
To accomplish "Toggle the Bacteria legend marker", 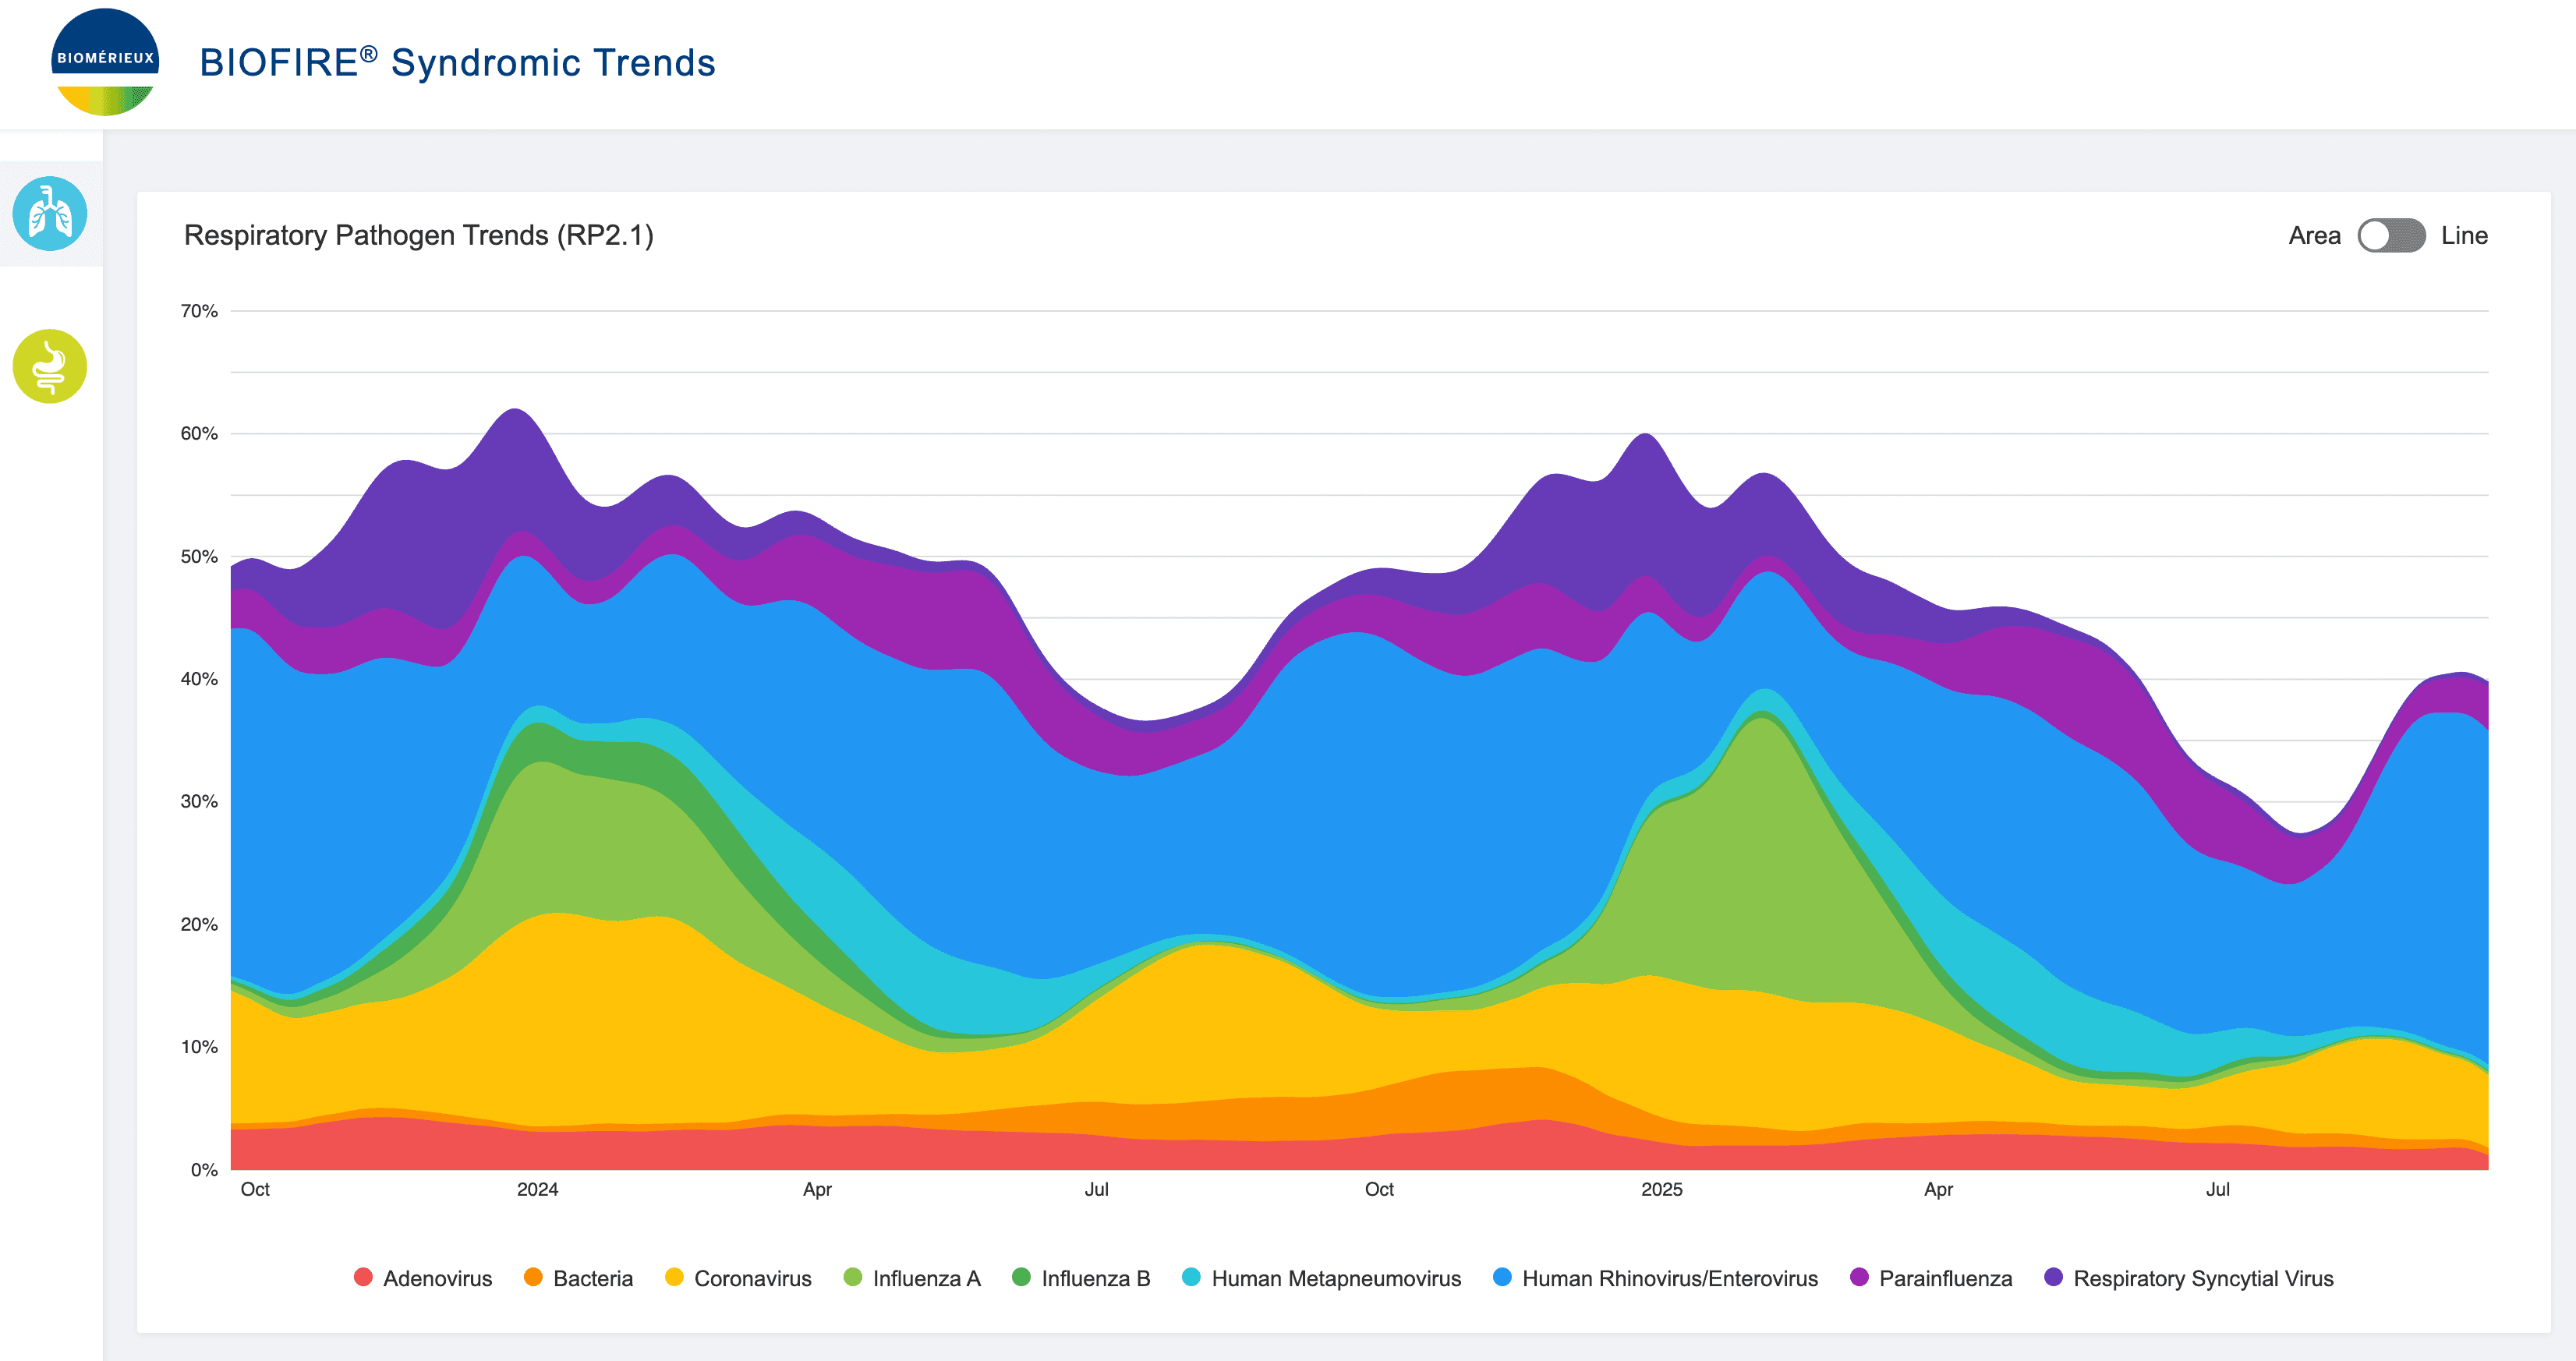I will pyautogui.click(x=533, y=1277).
